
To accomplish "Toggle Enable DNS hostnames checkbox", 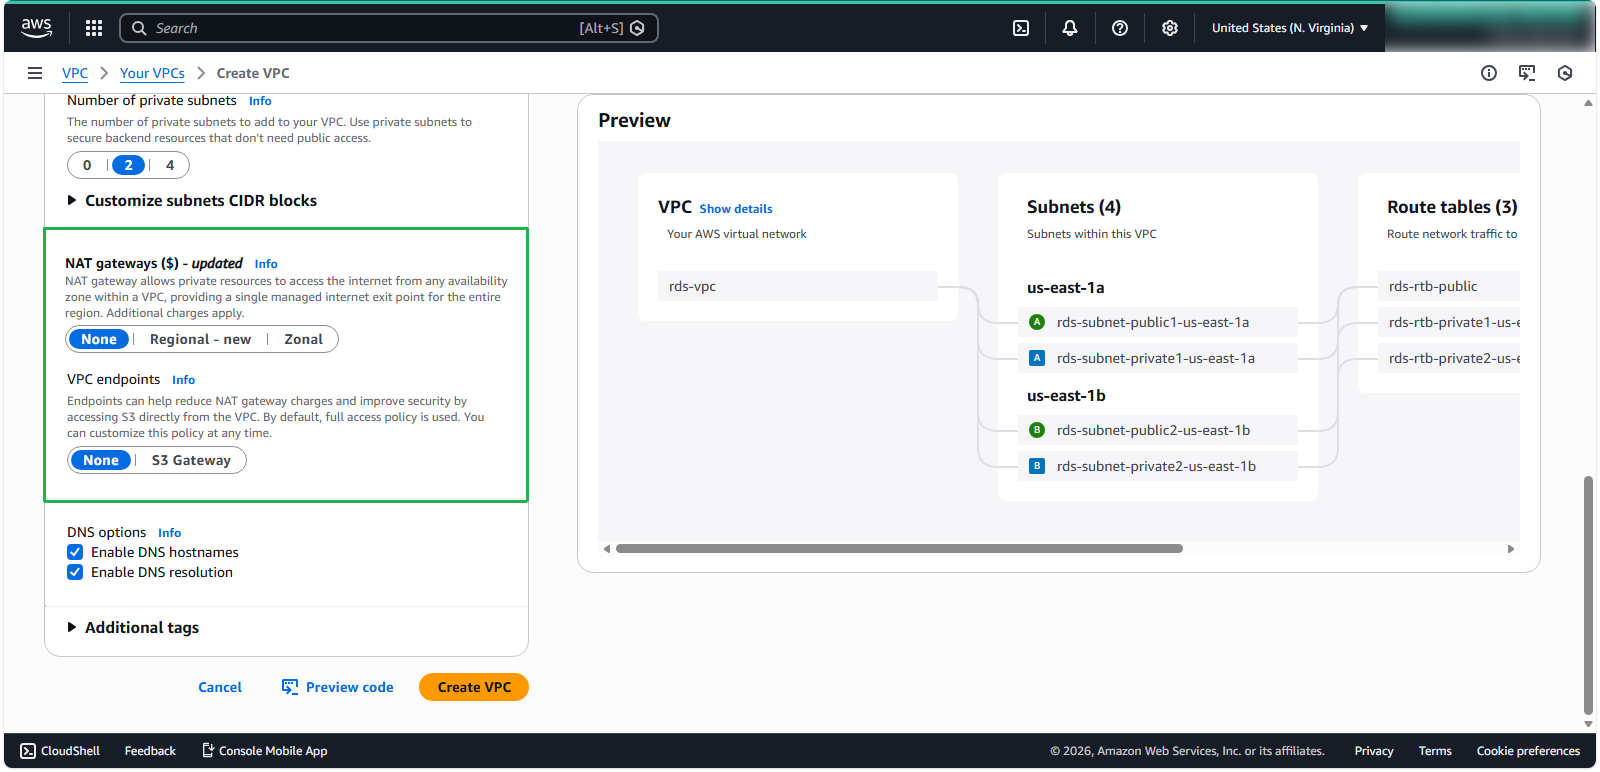I will (x=75, y=552).
